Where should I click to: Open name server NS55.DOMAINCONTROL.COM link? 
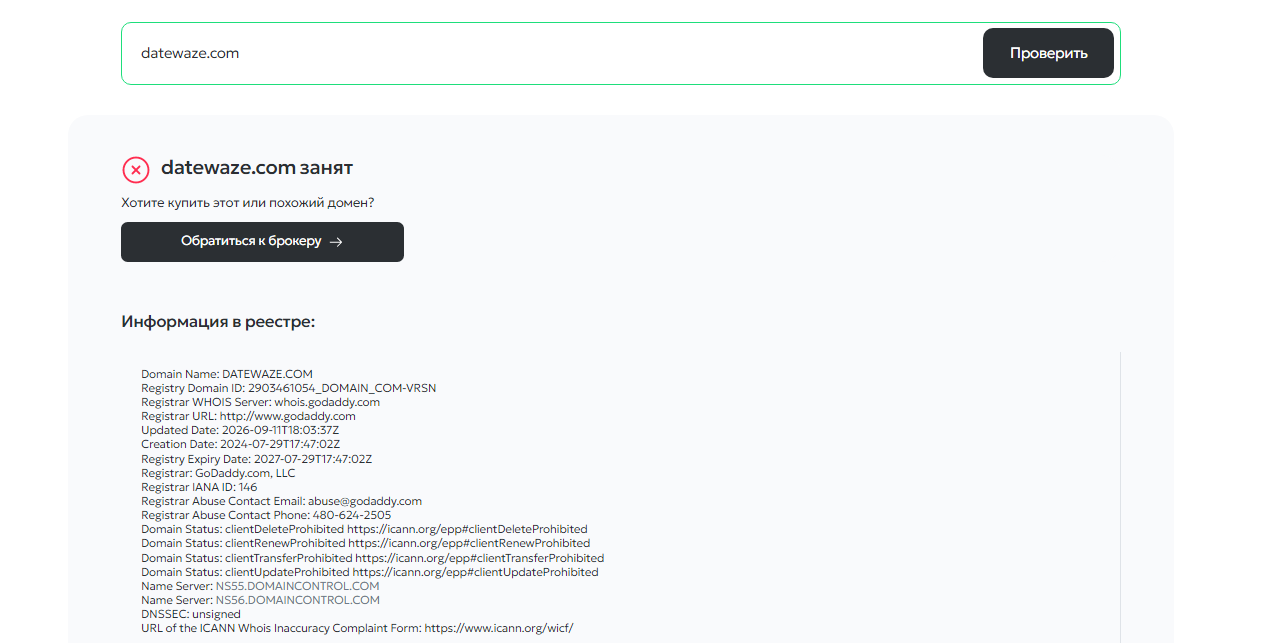point(298,586)
